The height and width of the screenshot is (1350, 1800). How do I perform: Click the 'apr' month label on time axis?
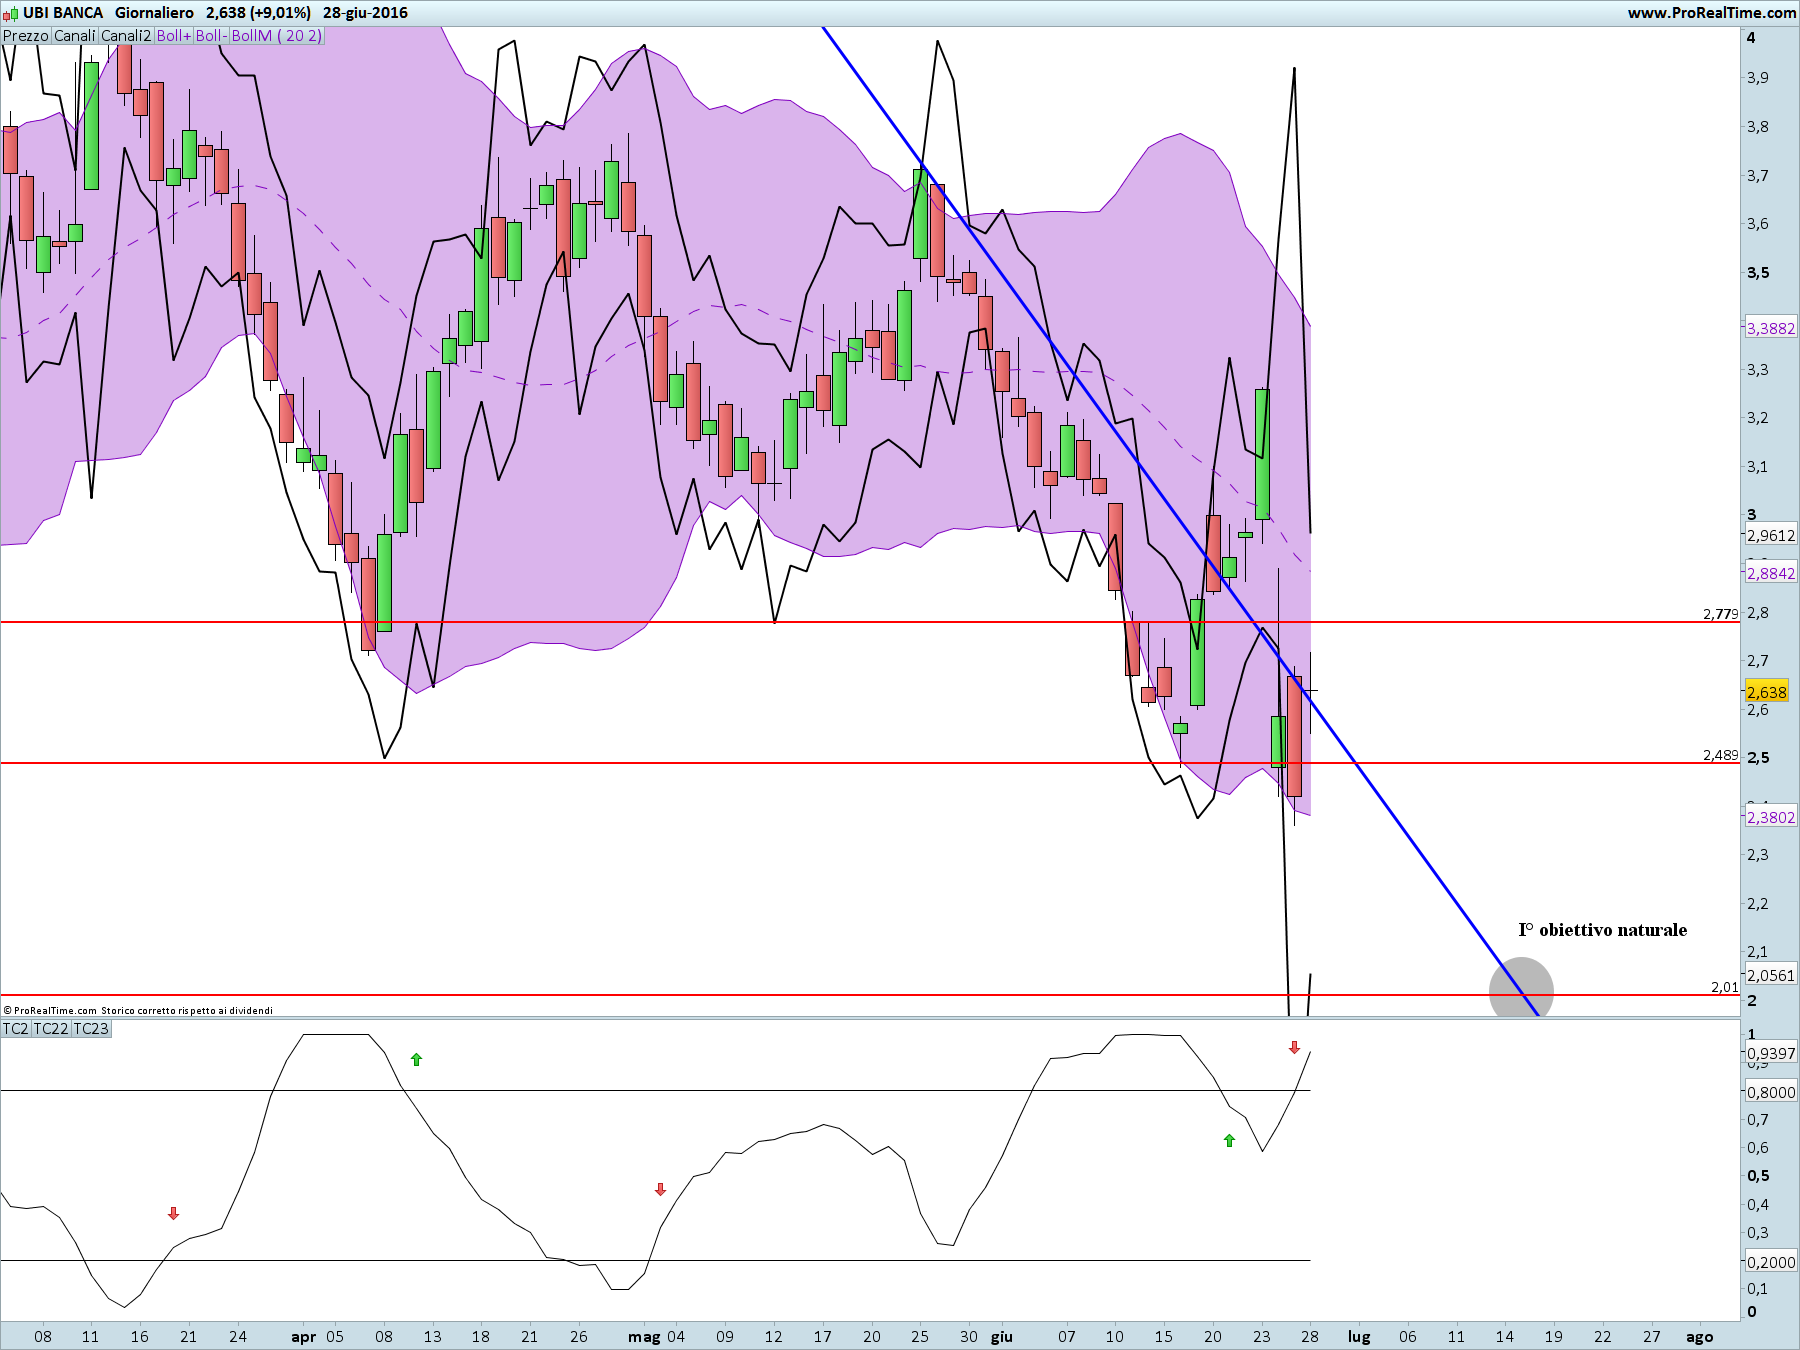pos(303,1337)
